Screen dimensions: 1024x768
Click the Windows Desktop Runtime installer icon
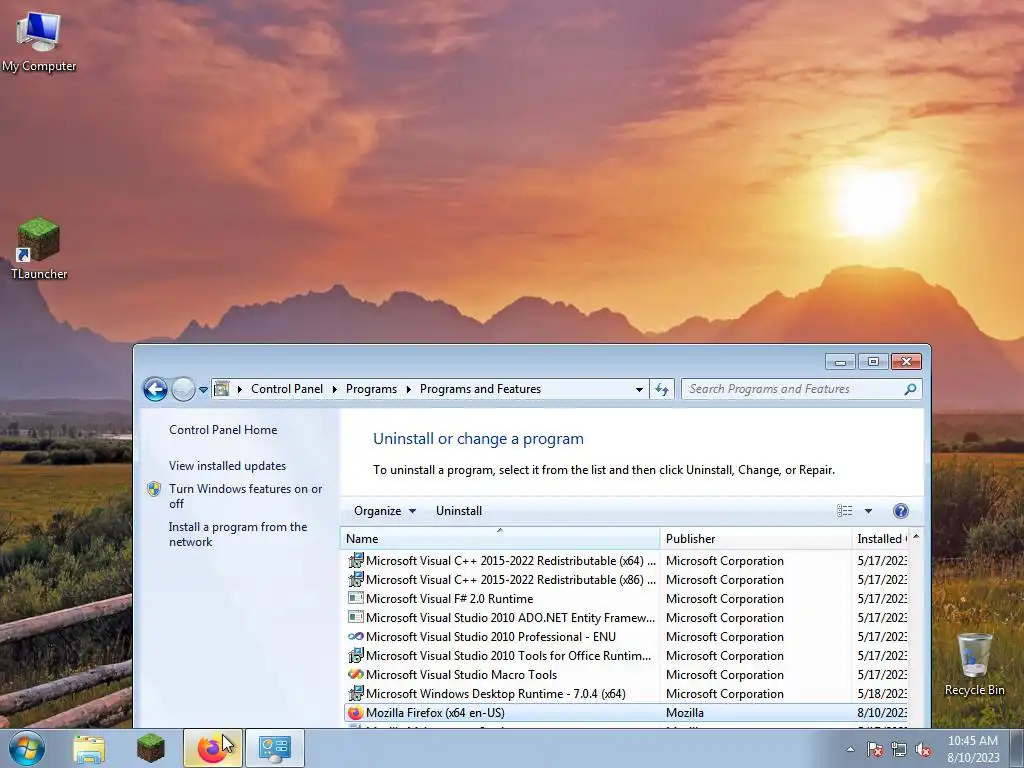[x=355, y=694]
